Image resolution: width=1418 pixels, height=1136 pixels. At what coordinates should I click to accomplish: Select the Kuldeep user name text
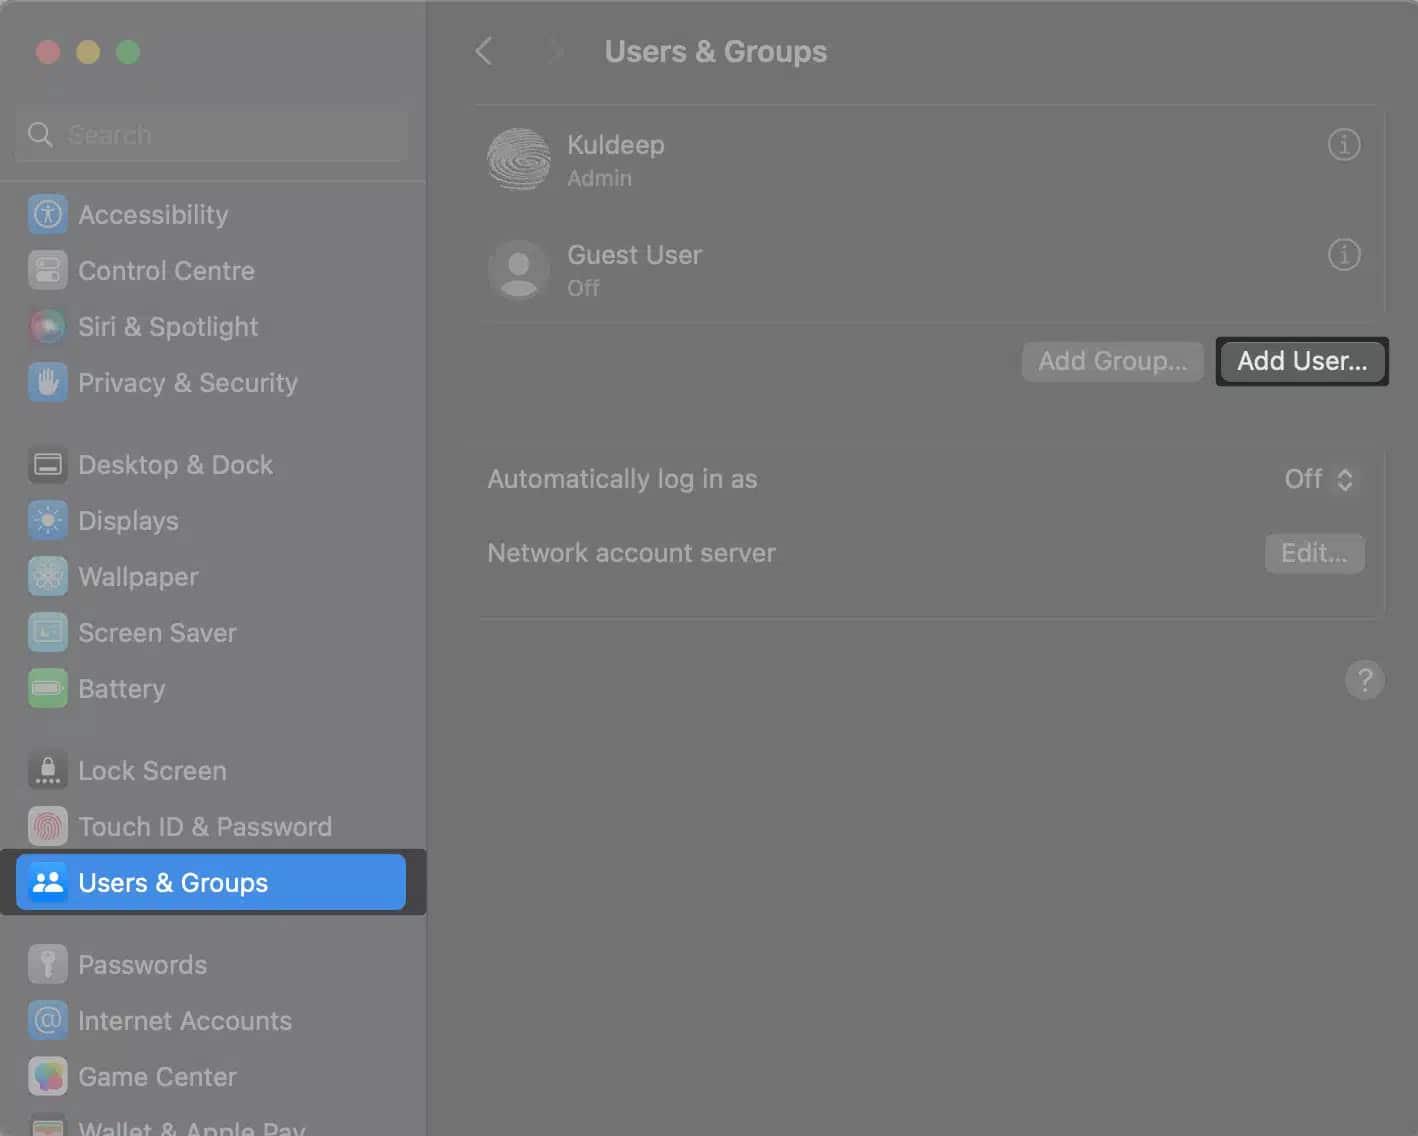(616, 145)
